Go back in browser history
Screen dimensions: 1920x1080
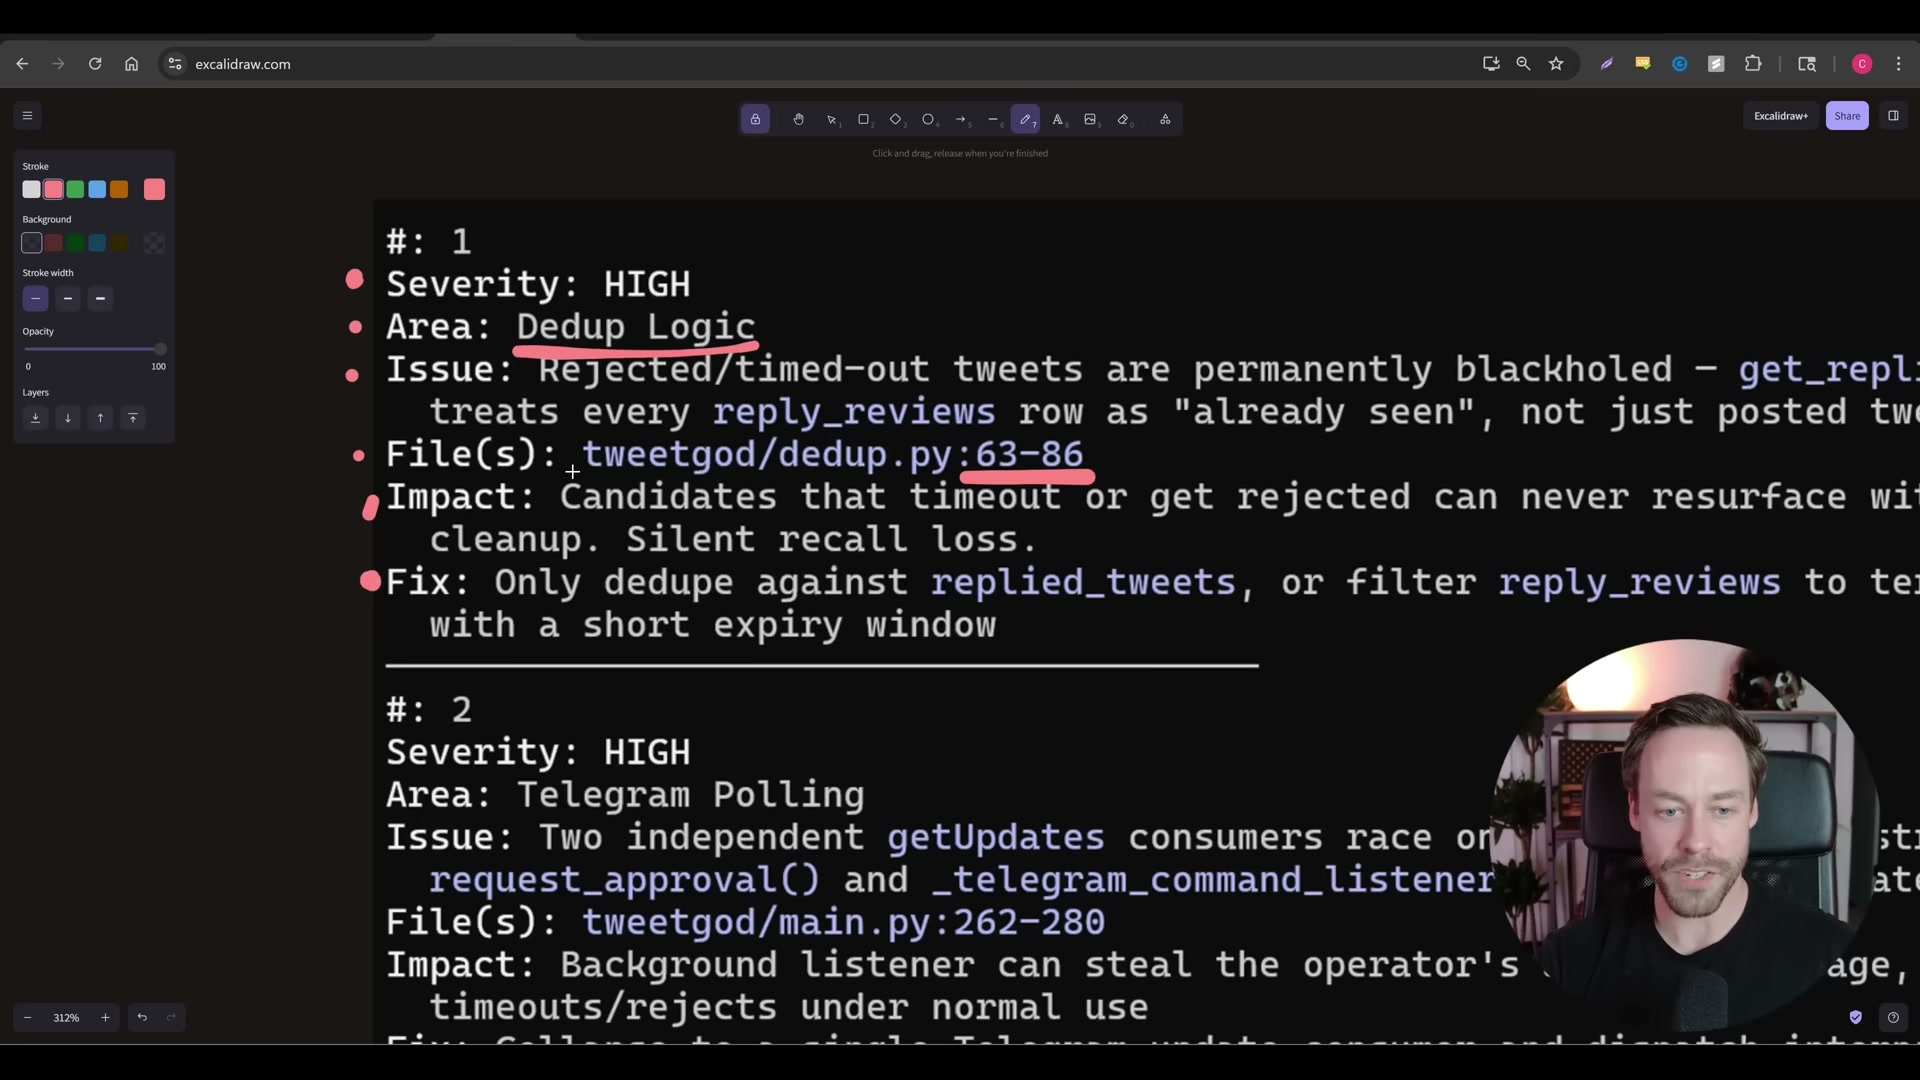[x=22, y=64]
